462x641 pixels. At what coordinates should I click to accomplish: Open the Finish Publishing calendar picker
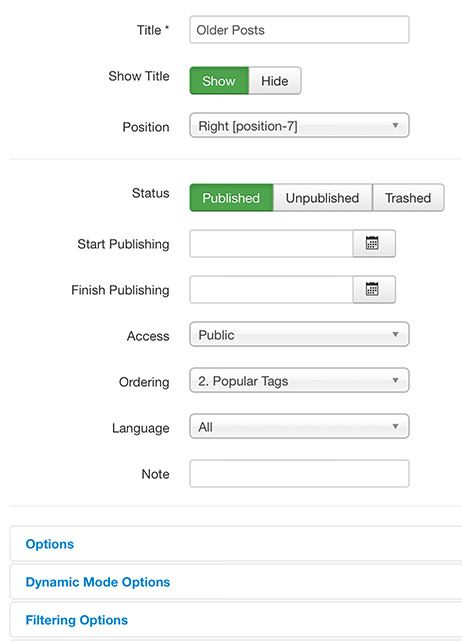tap(374, 289)
